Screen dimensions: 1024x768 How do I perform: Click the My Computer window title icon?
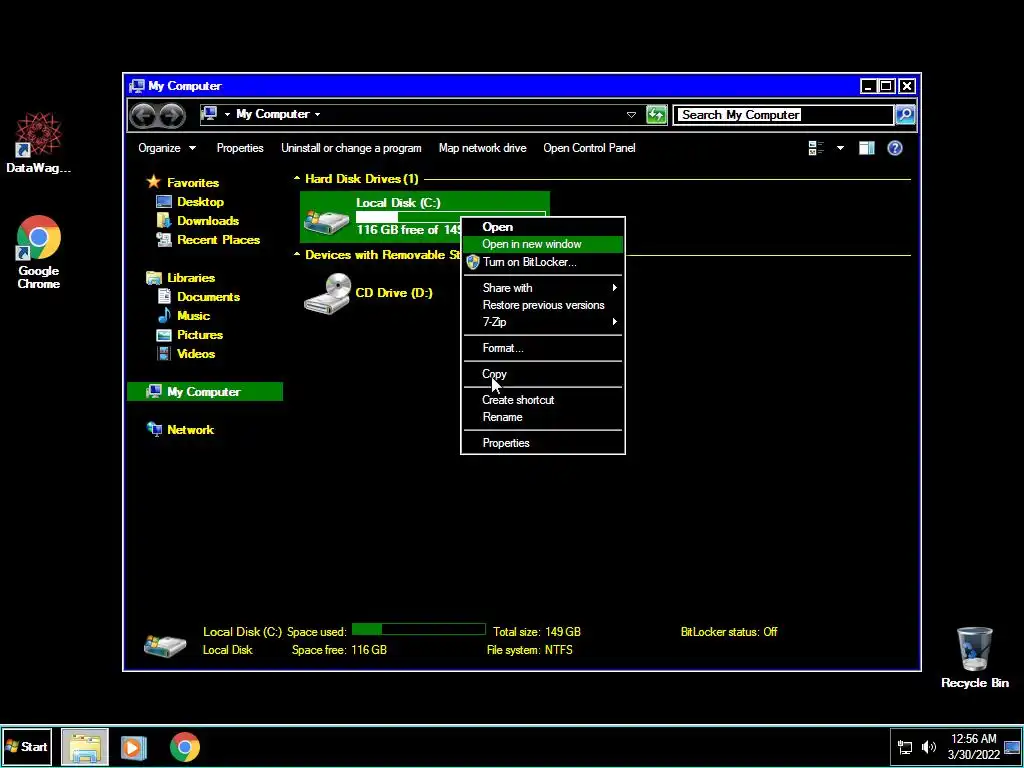136,86
